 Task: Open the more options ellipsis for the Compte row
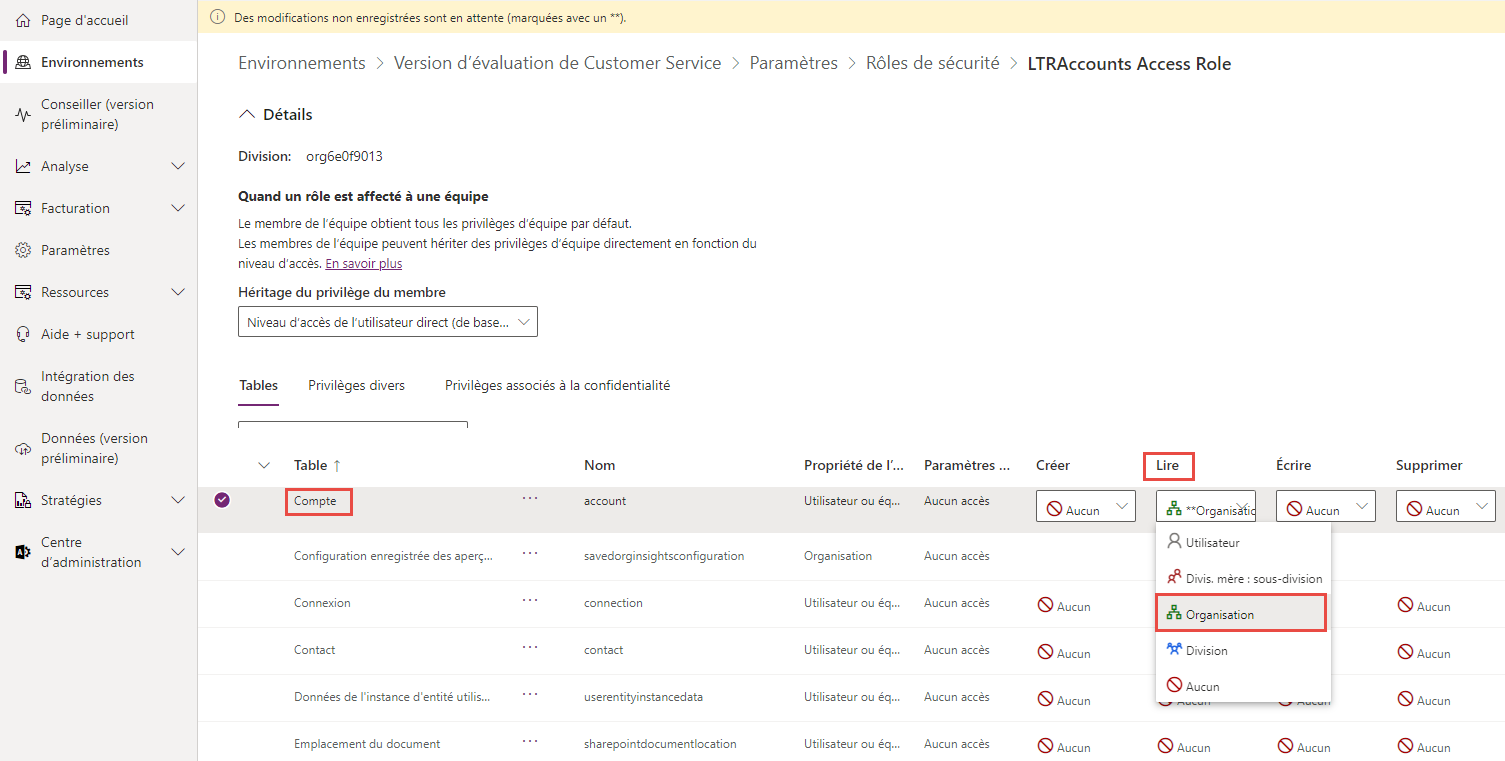[530, 498]
